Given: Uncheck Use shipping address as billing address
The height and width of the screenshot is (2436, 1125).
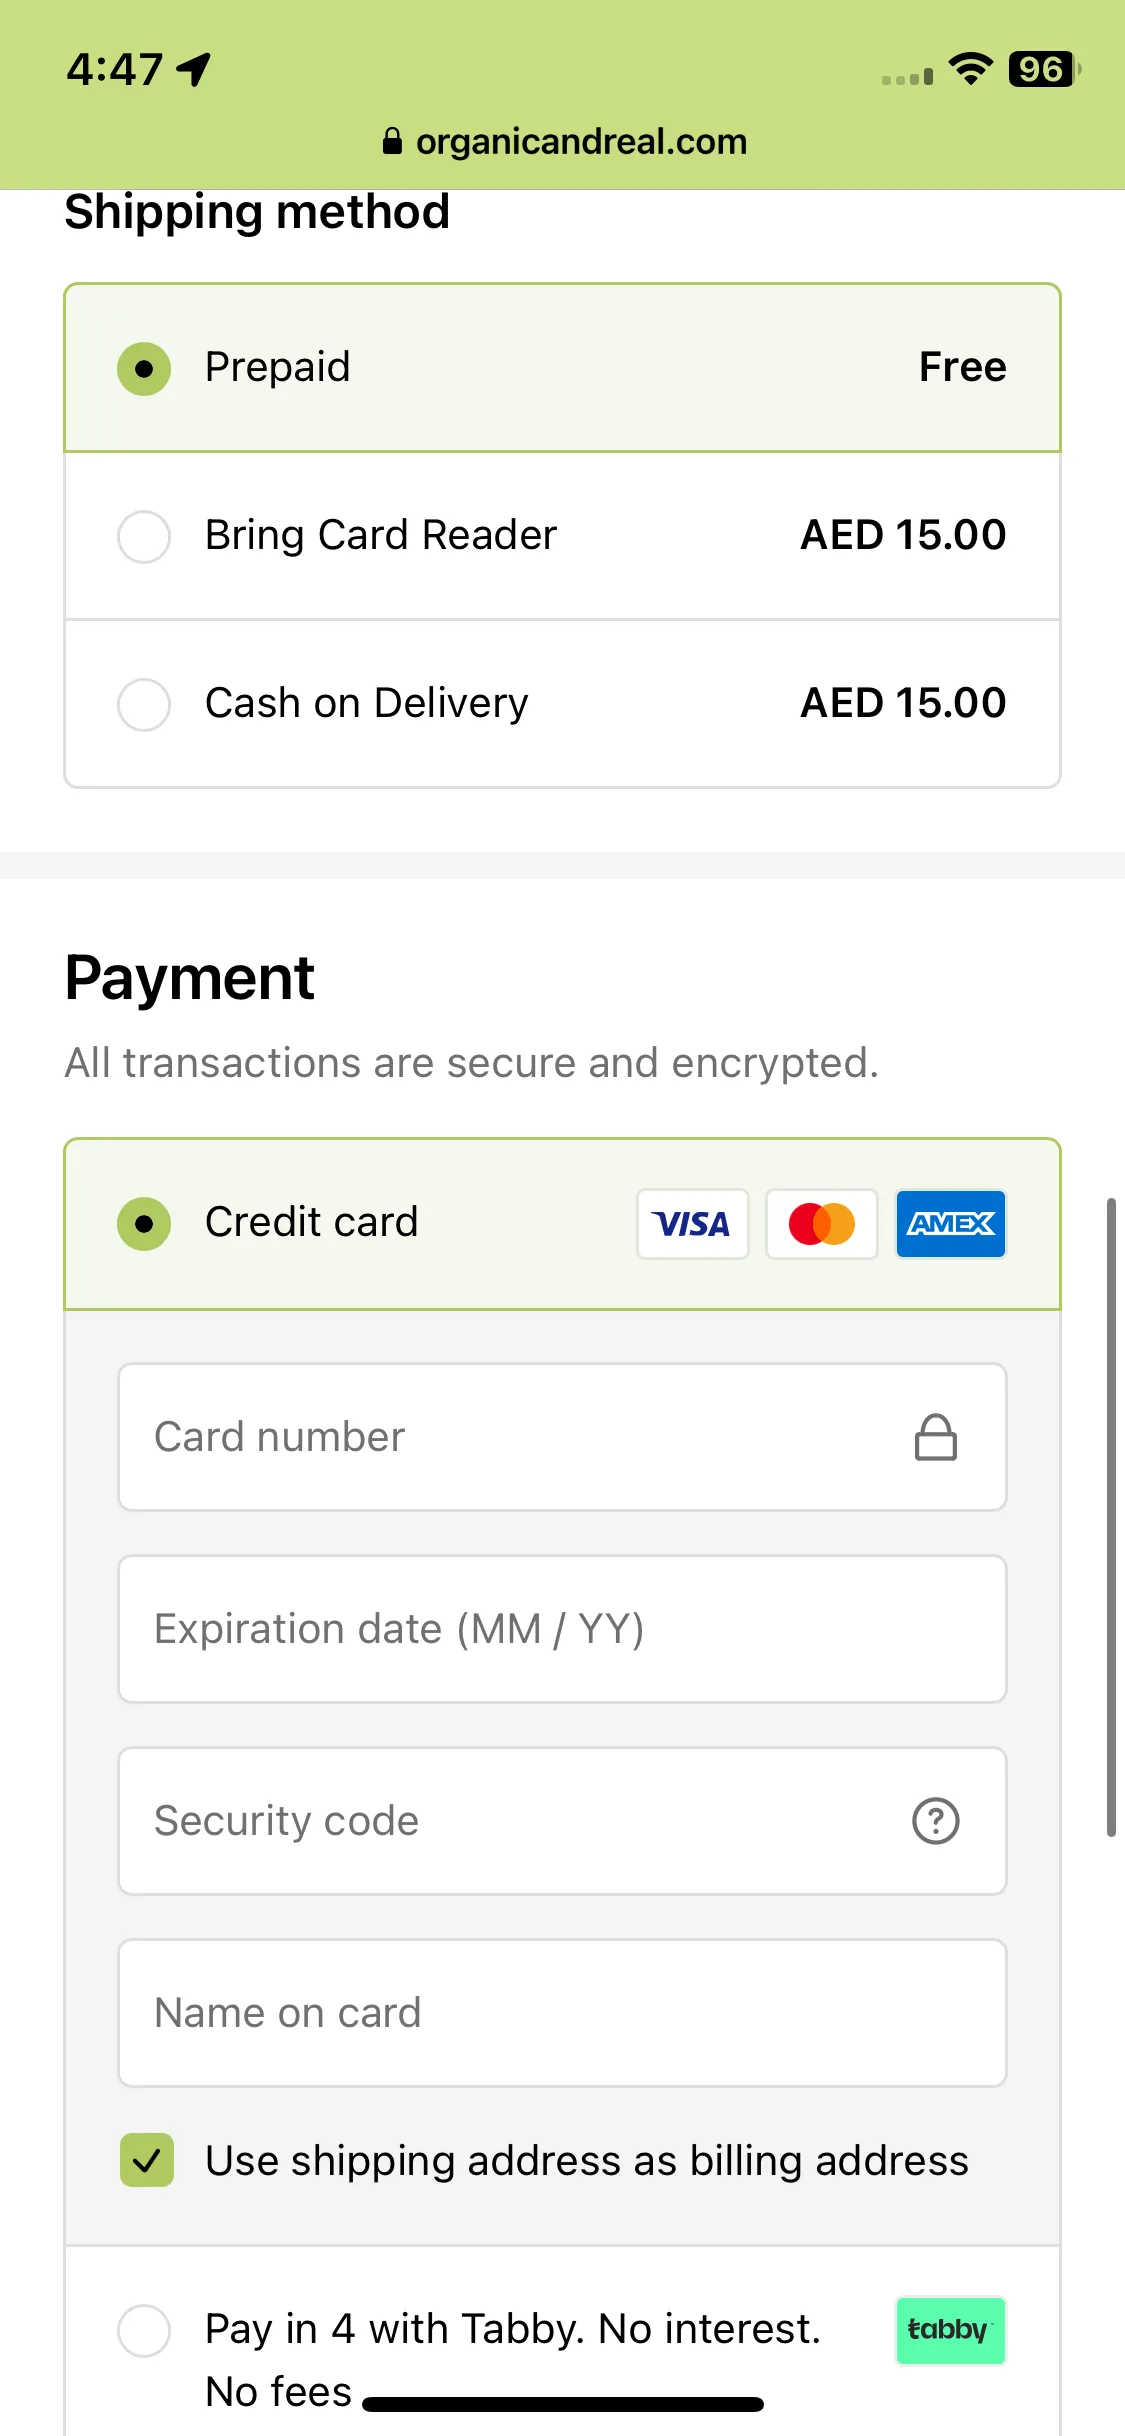Looking at the screenshot, I should (x=147, y=2160).
